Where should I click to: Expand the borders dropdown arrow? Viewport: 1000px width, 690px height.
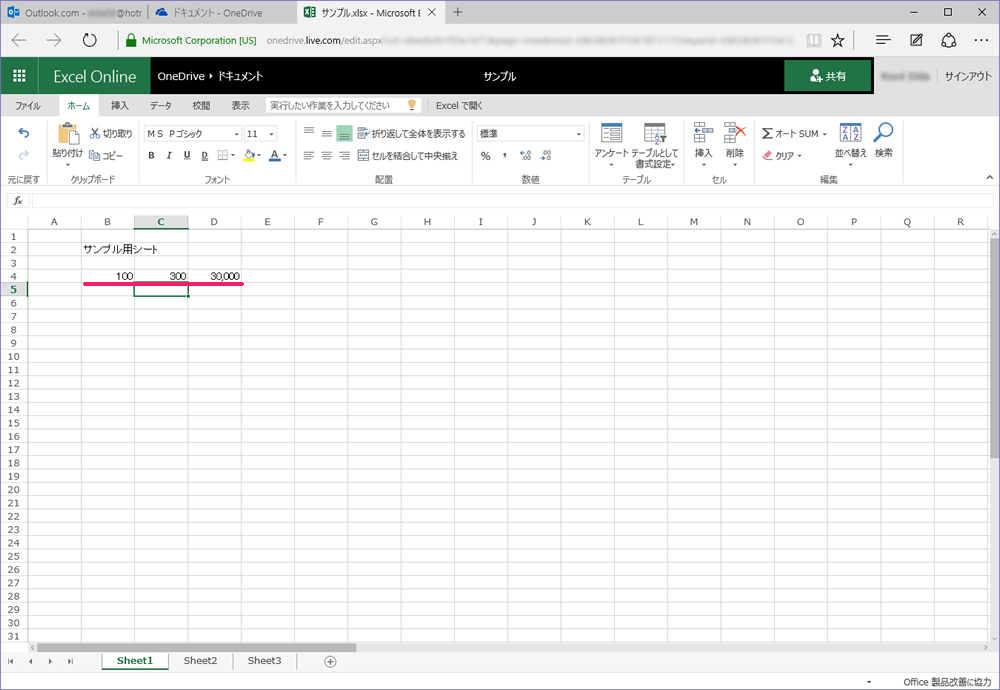click(233, 155)
